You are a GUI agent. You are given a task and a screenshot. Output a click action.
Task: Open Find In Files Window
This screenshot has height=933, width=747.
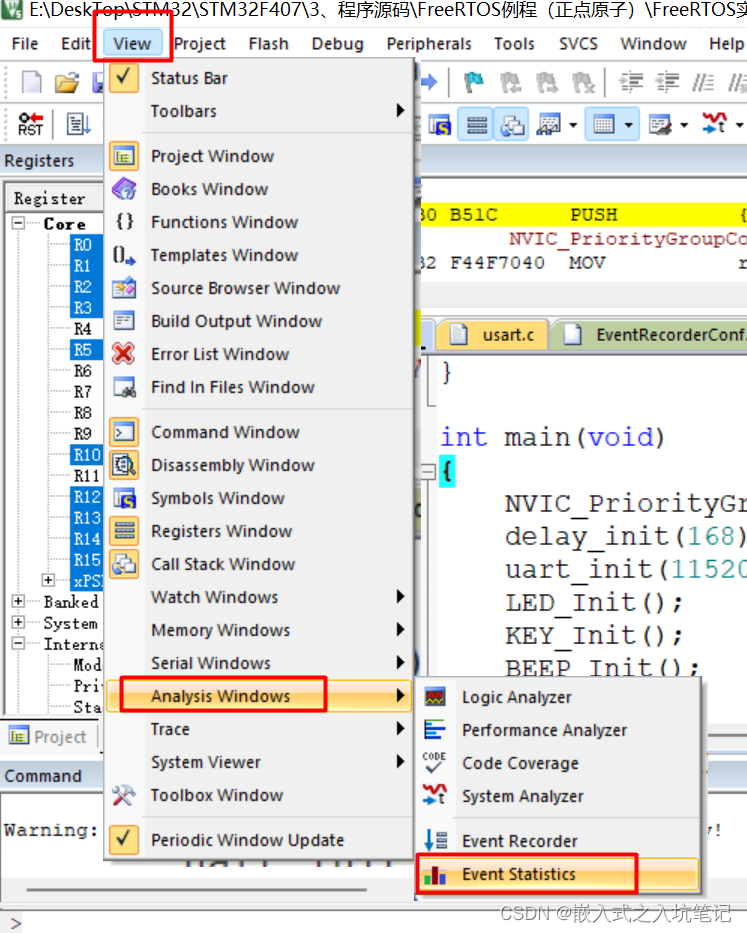[x=259, y=387]
